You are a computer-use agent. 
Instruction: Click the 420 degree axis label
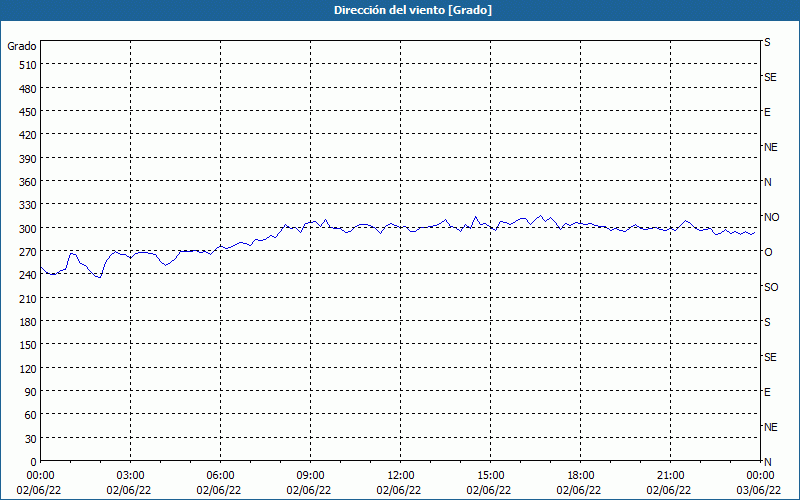pos(28,135)
